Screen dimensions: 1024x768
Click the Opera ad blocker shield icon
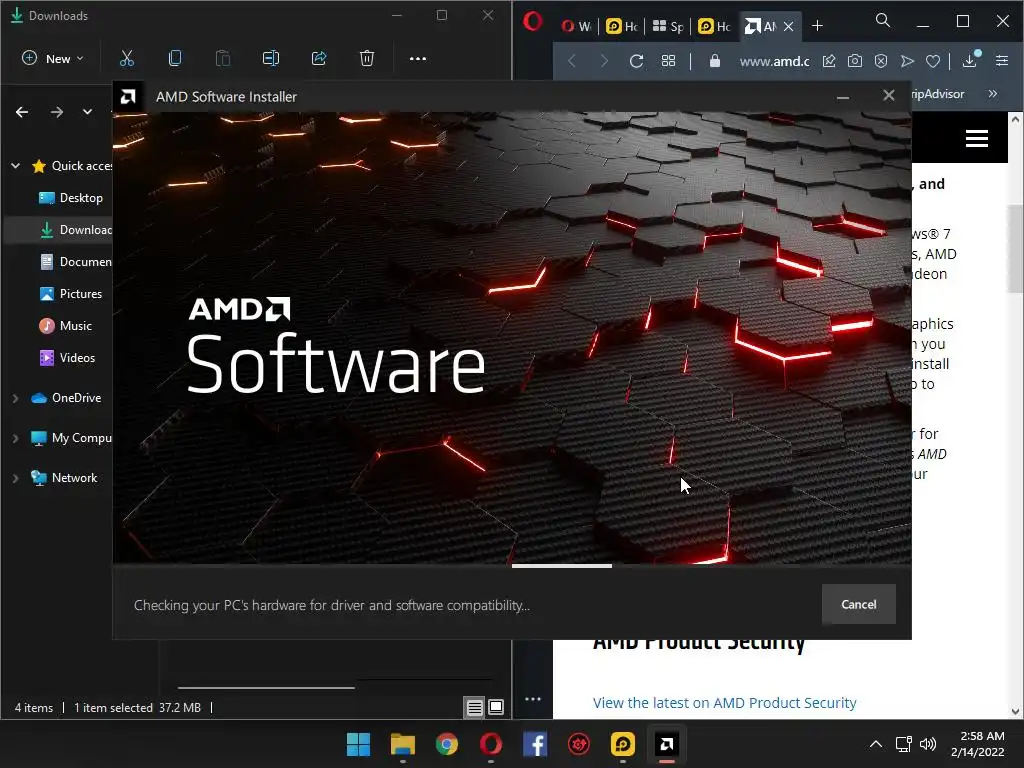(x=880, y=61)
